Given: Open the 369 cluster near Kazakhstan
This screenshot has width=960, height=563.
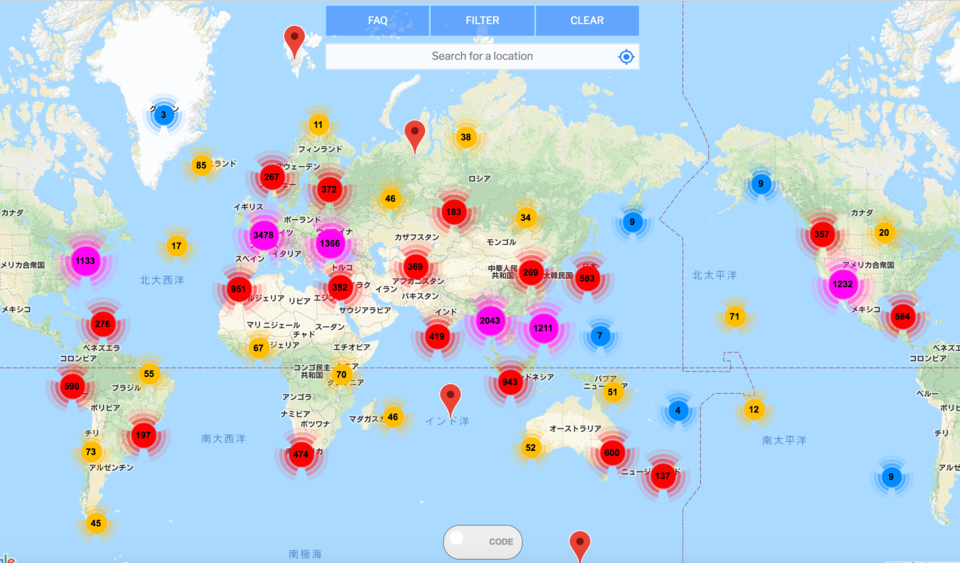Looking at the screenshot, I should tap(415, 267).
